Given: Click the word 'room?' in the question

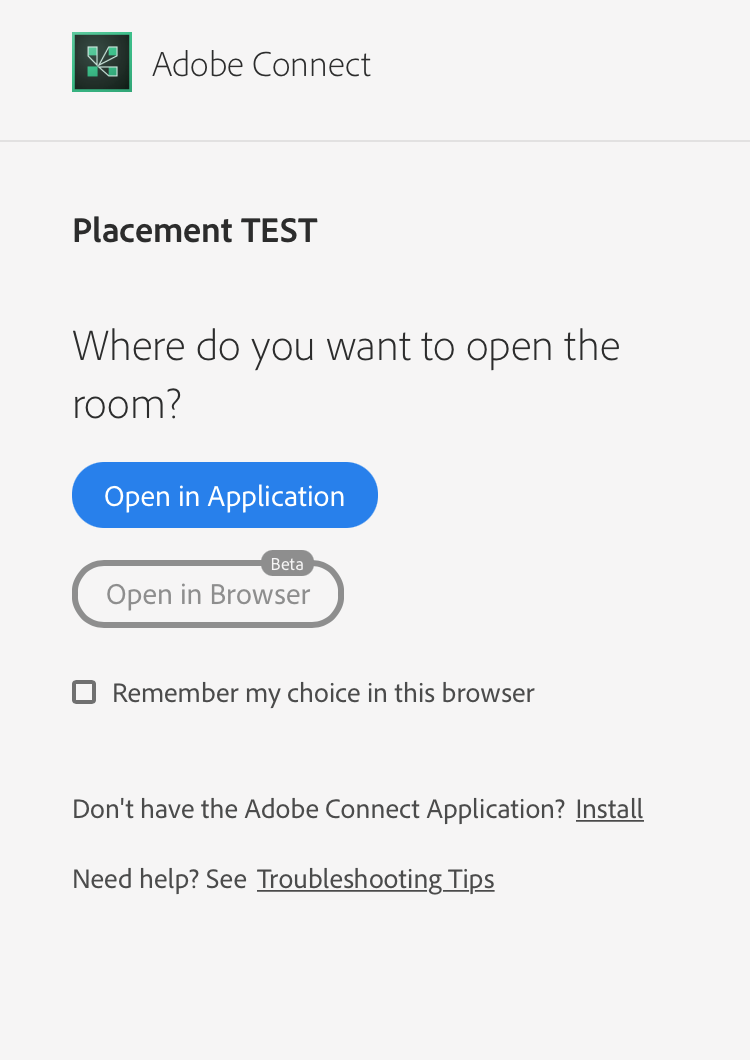Looking at the screenshot, I should pyautogui.click(x=127, y=405).
